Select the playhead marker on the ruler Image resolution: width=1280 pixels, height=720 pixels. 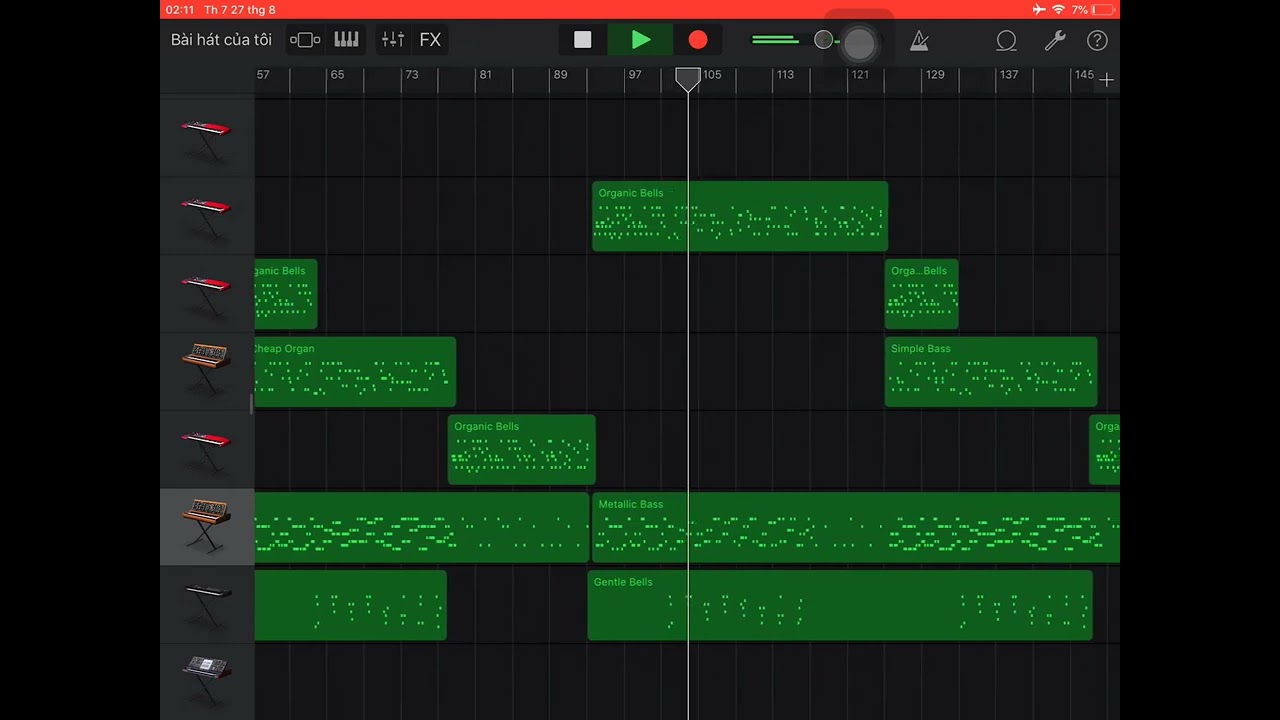tap(688, 80)
